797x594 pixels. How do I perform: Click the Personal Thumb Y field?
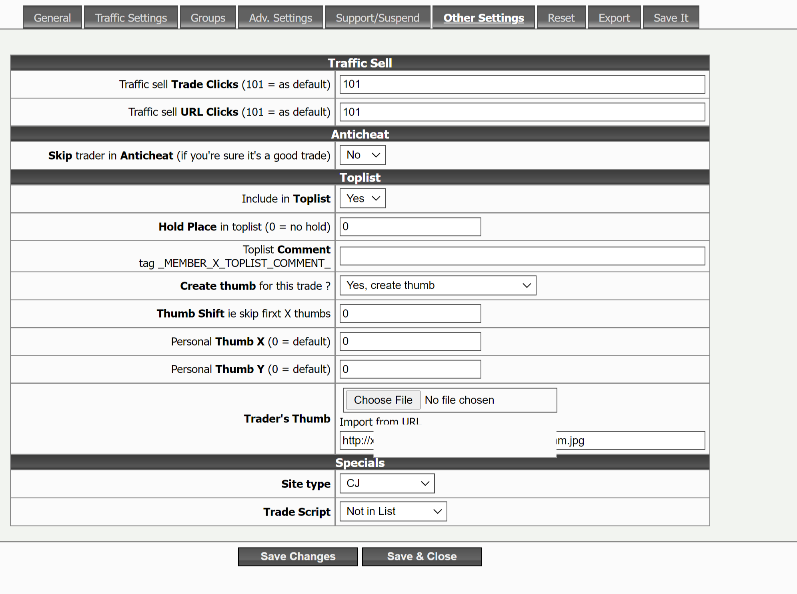(x=410, y=369)
